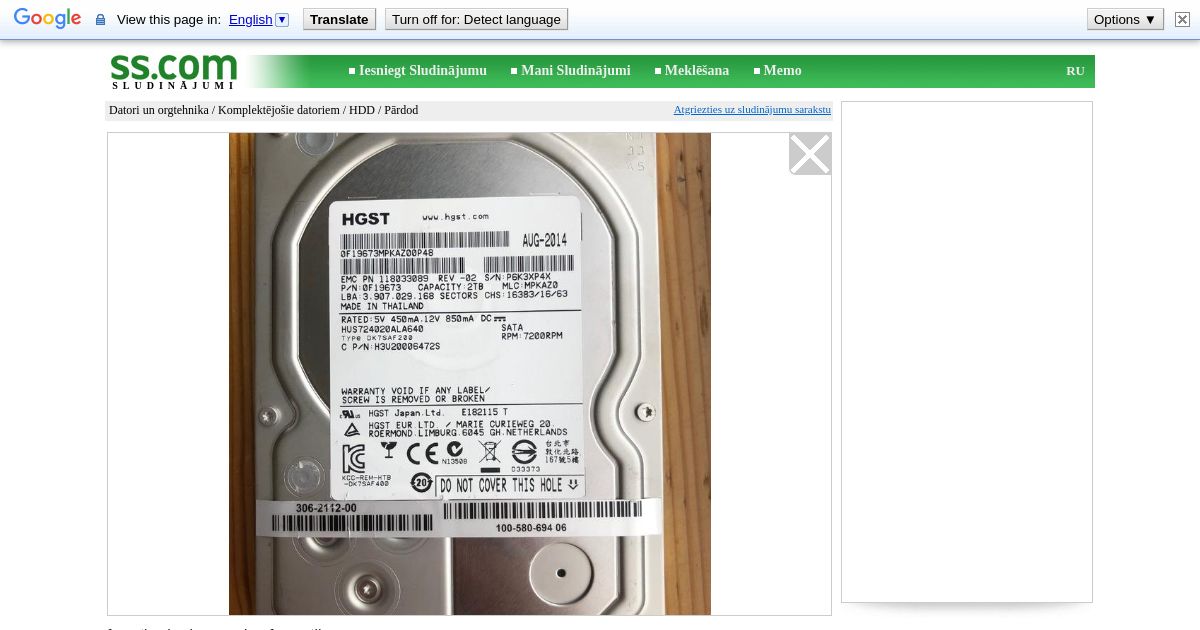Click the Translate button
Screen dimensions: 1200x630
click(x=339, y=19)
